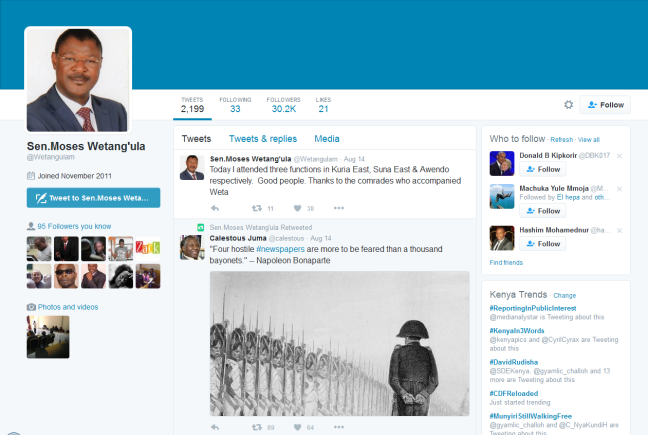Refresh the Who to follow list
The width and height of the screenshot is (648, 435).
click(562, 140)
